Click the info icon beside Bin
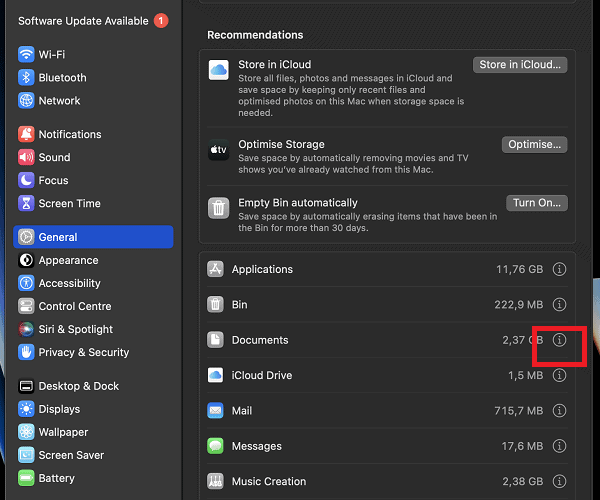The width and height of the screenshot is (600, 500). 559,304
